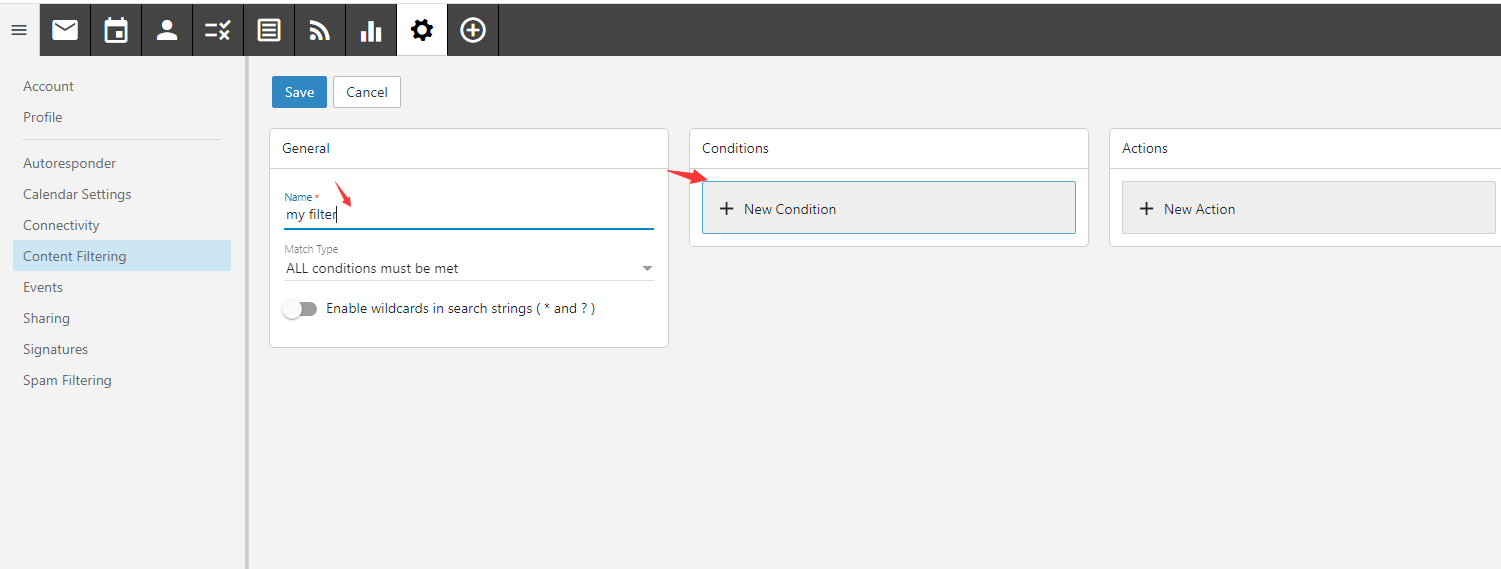This screenshot has height=569, width=1501.
Task: Expand the Match Type dropdown
Action: (468, 268)
